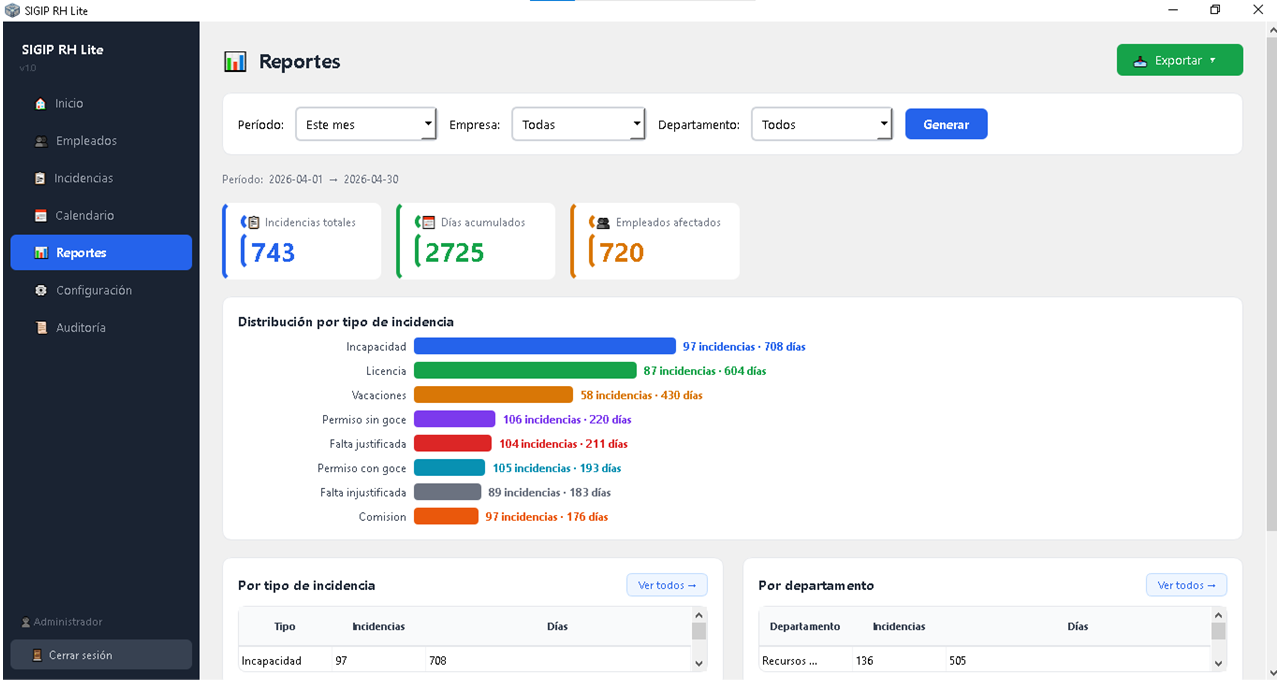Click the Cerrar sesión door icon
The width and height of the screenshot is (1280, 680).
point(38,656)
